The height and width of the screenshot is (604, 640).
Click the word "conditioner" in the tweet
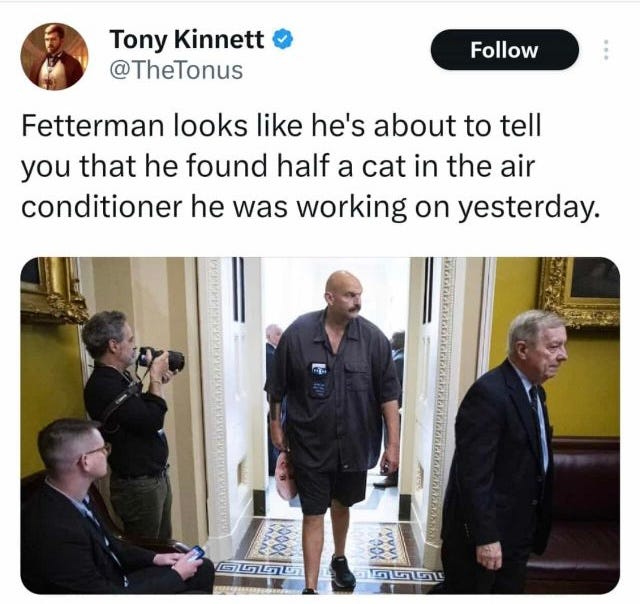click(101, 207)
